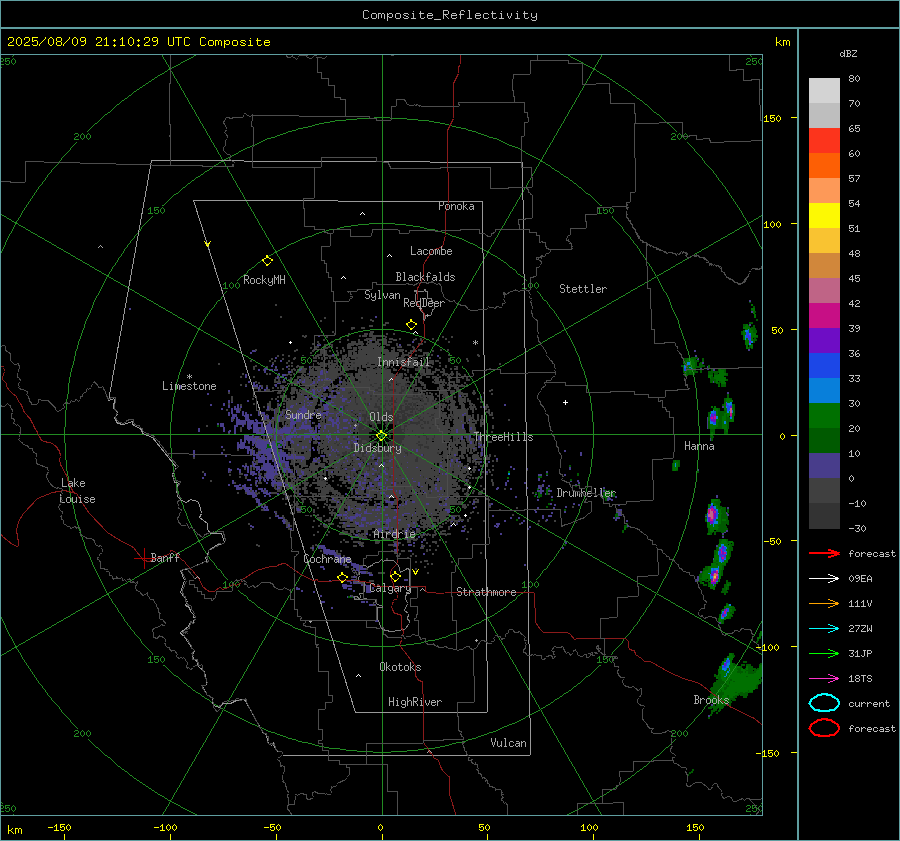Click the green 31JP arrow in legend
This screenshot has height=841, width=900.
[824, 653]
